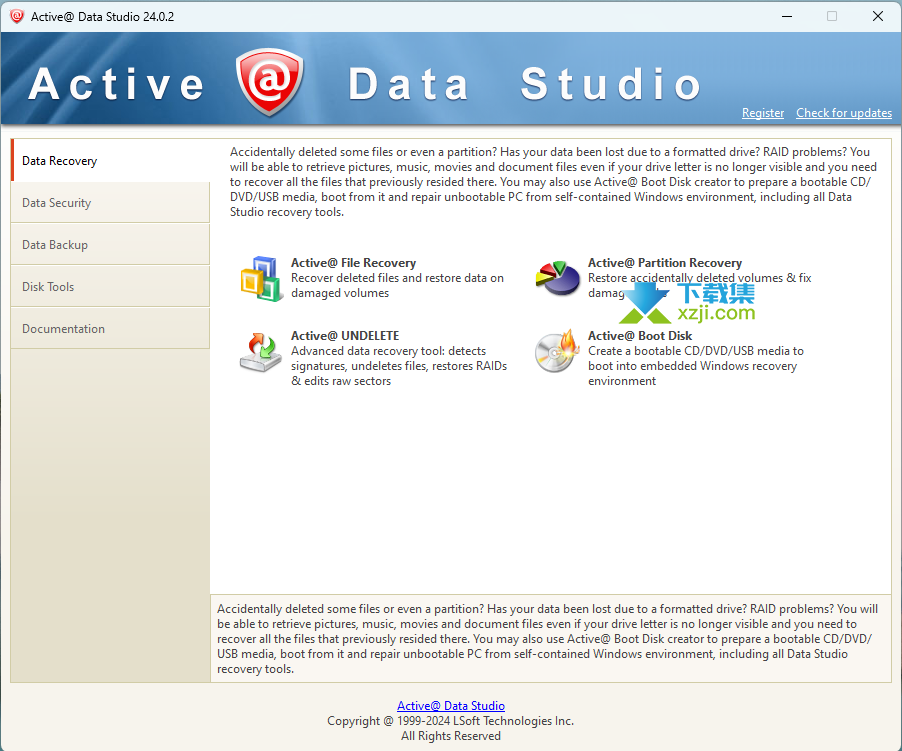
Task: Select the Data Recovery tab
Action: pyautogui.click(x=110, y=160)
